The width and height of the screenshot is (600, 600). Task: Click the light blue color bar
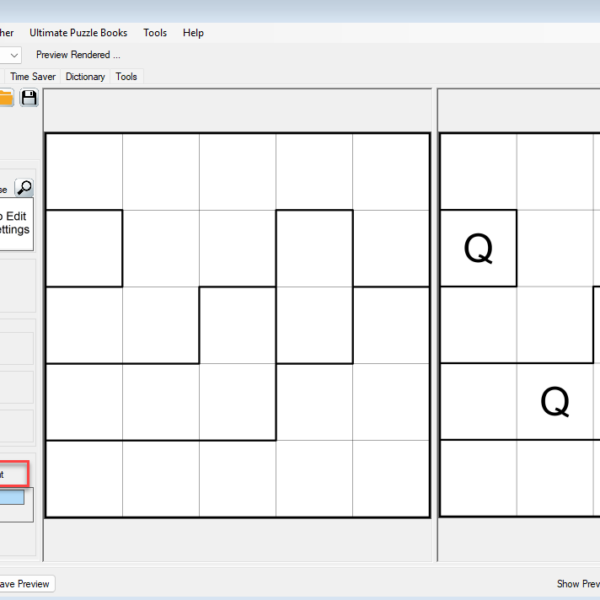click(x=13, y=497)
